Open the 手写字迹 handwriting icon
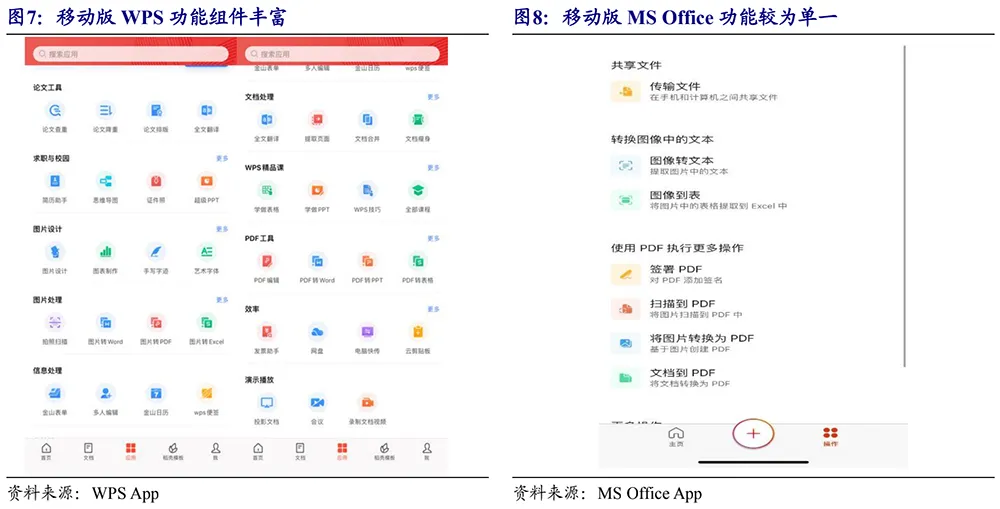 (x=156, y=252)
